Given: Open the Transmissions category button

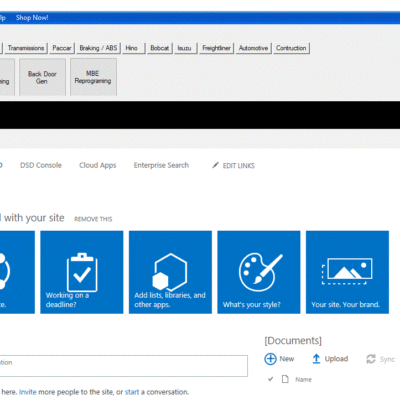Looking at the screenshot, I should (x=26, y=48).
